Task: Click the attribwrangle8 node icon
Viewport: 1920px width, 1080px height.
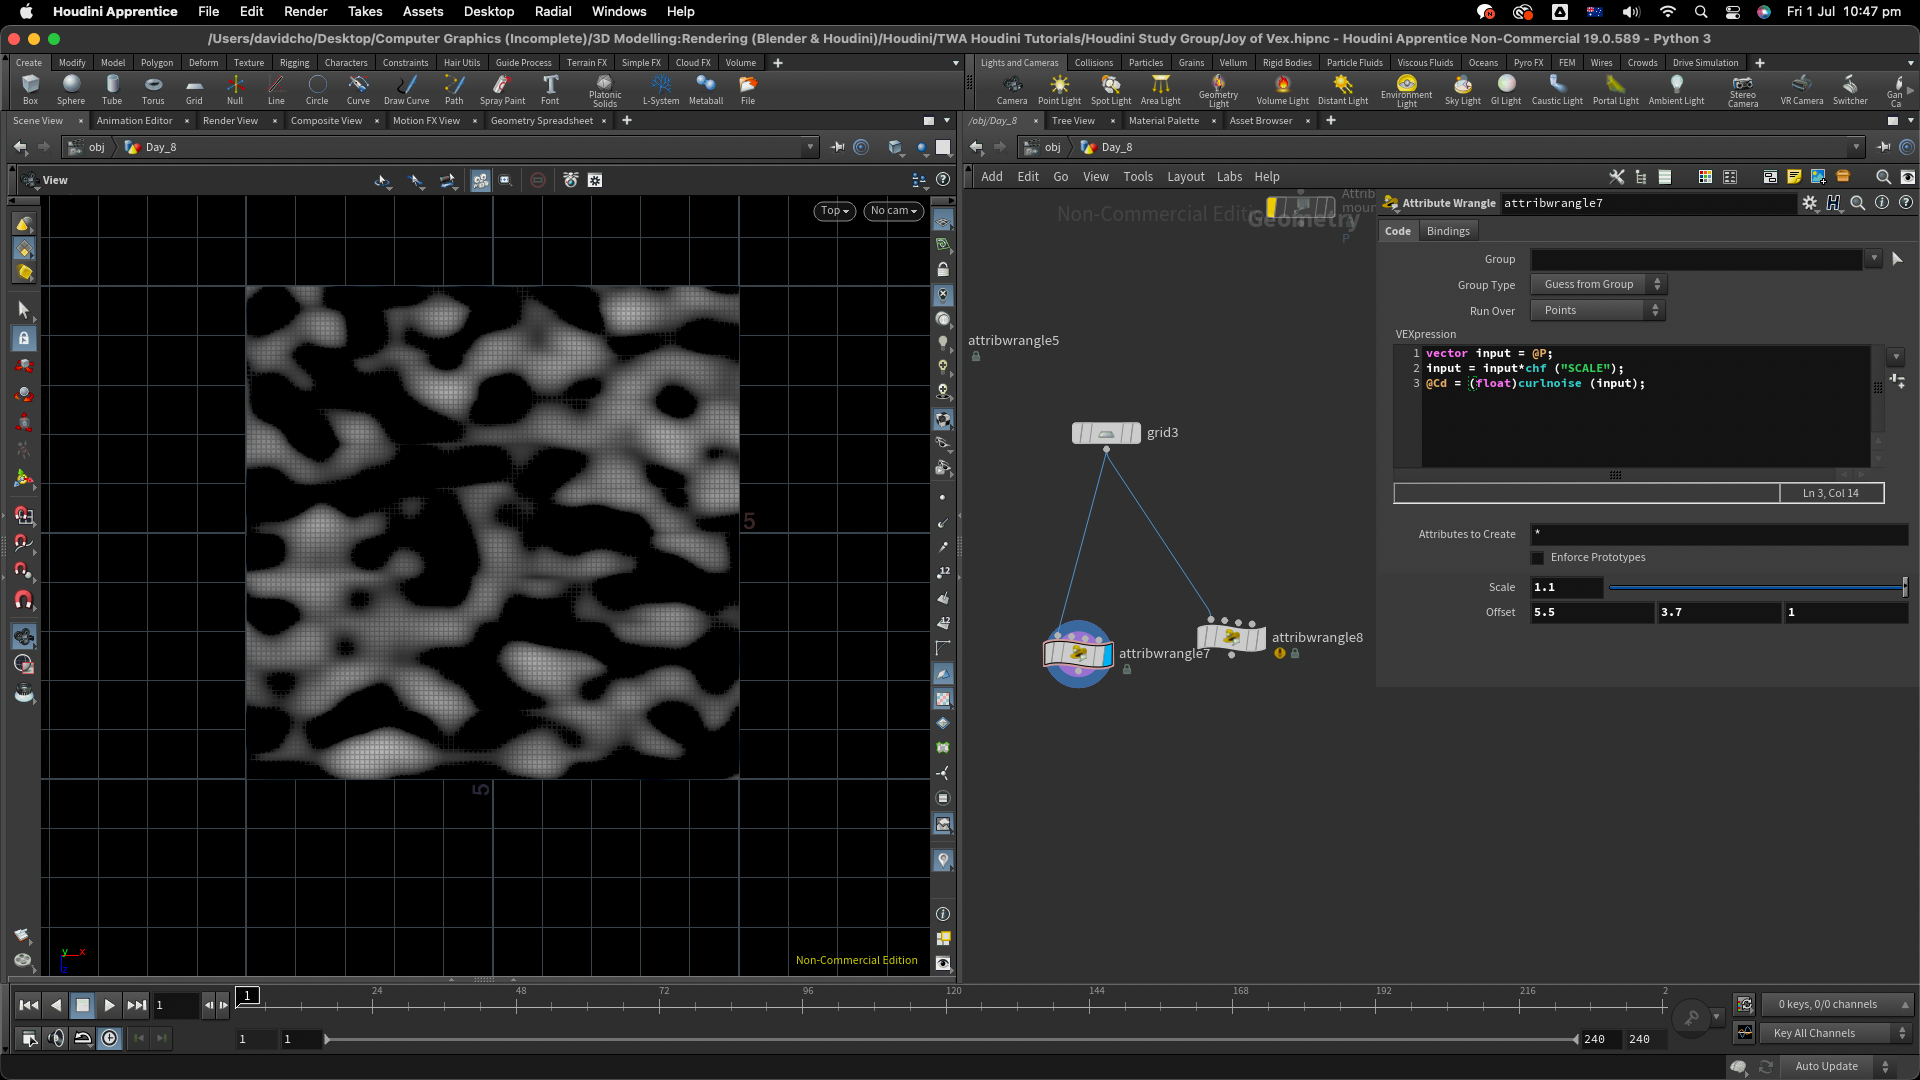Action: 1231,637
